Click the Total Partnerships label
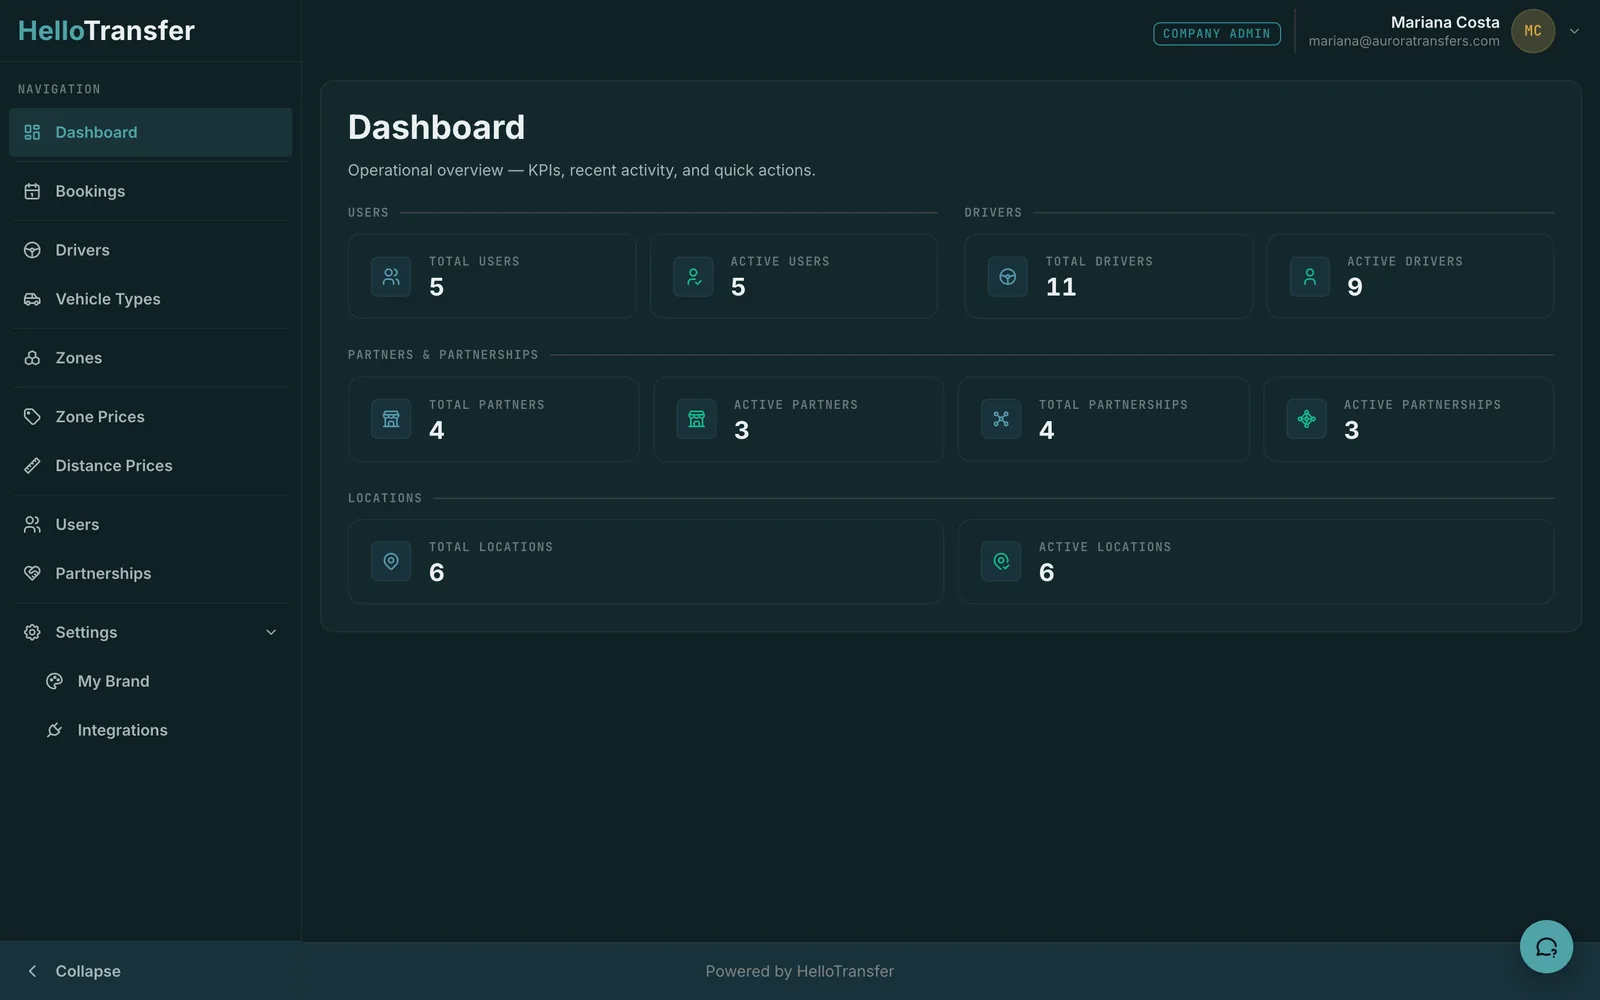This screenshot has height=1000, width=1600. (1113, 405)
